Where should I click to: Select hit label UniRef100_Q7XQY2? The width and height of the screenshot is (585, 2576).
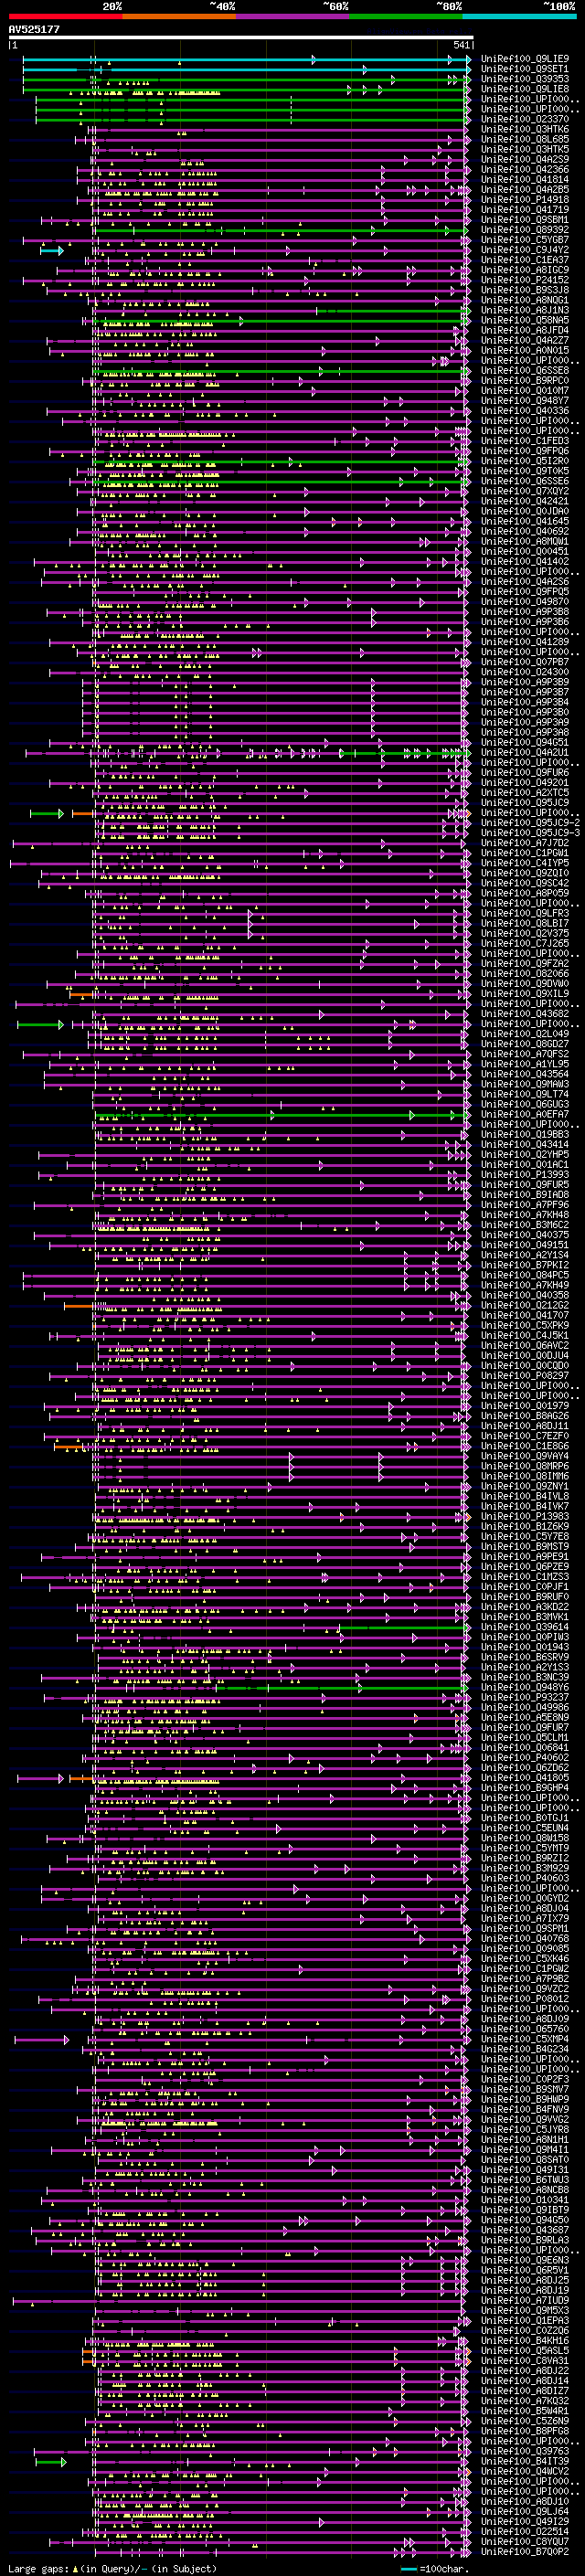click(x=525, y=491)
